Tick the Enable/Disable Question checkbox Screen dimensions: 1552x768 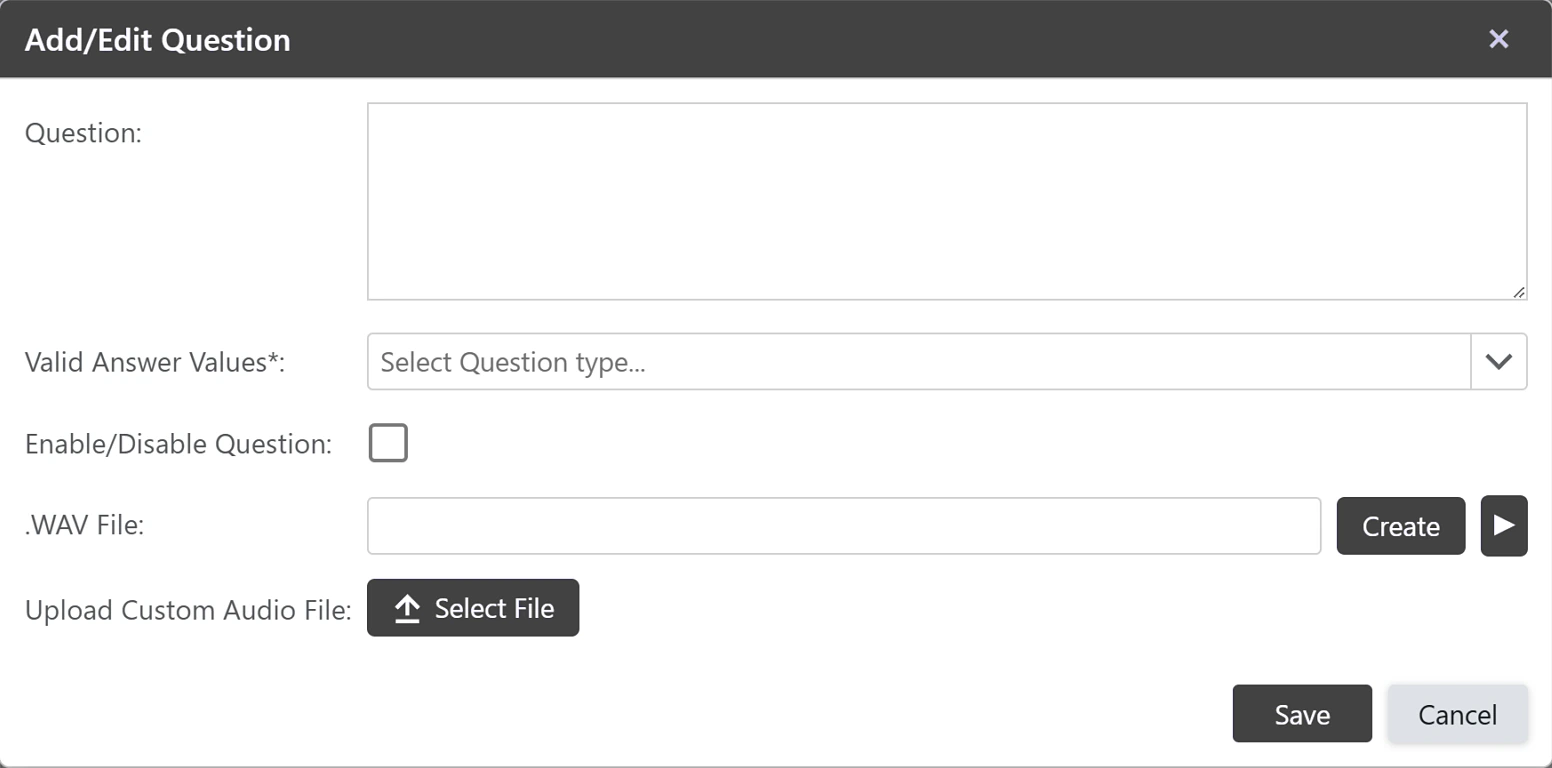click(x=388, y=443)
